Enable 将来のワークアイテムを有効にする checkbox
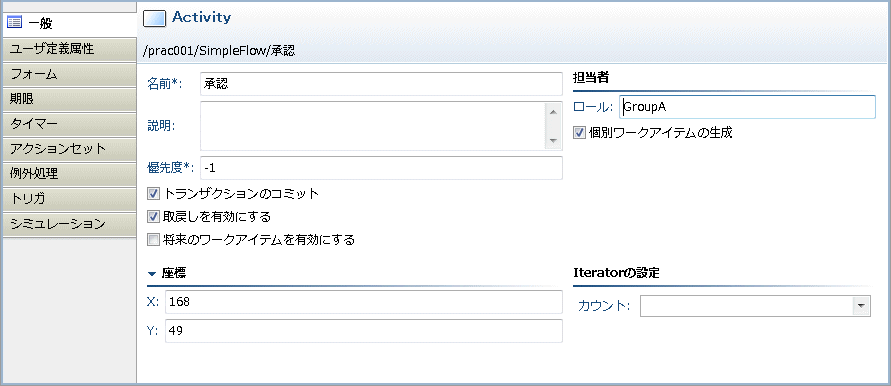891x386 pixels. (153, 240)
